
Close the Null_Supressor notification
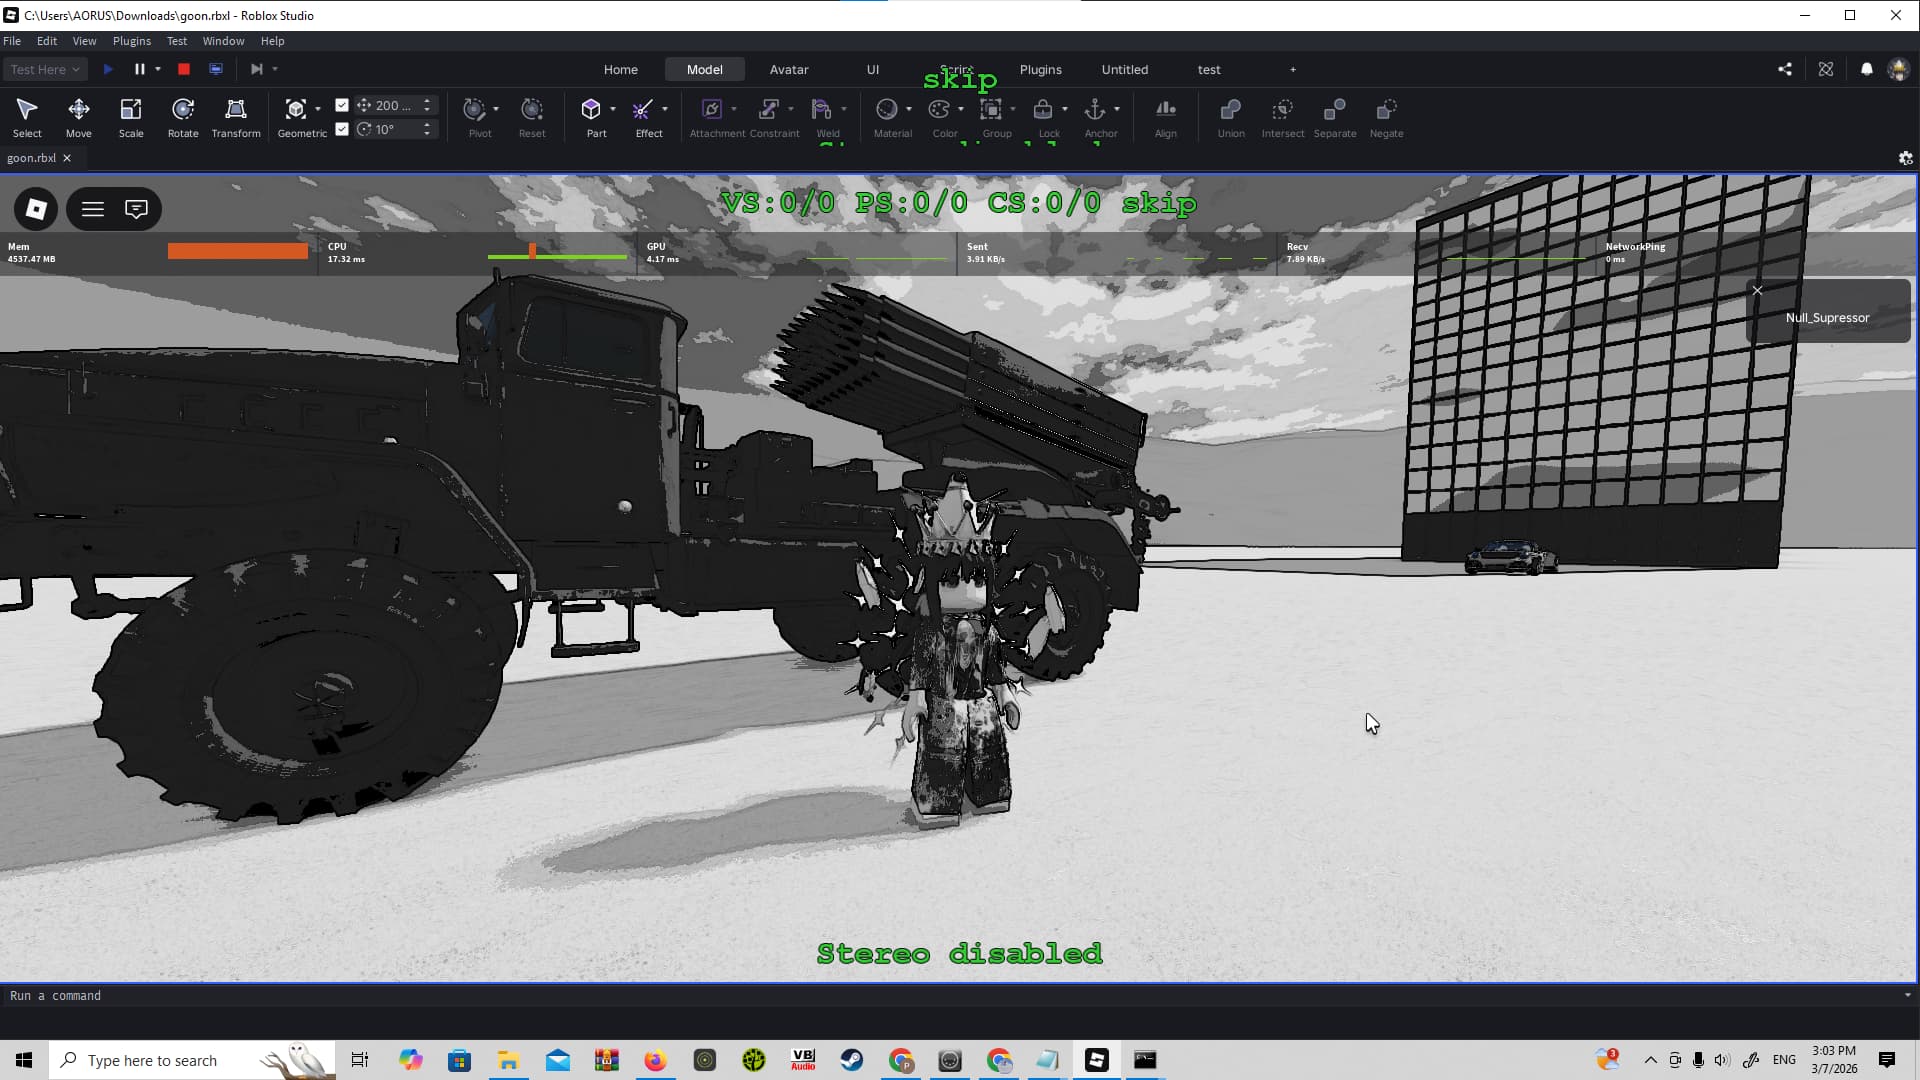pyautogui.click(x=1757, y=291)
